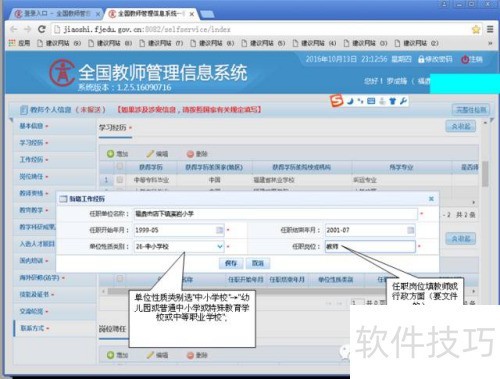Open calendar picker for 任职结束年月

(411, 230)
